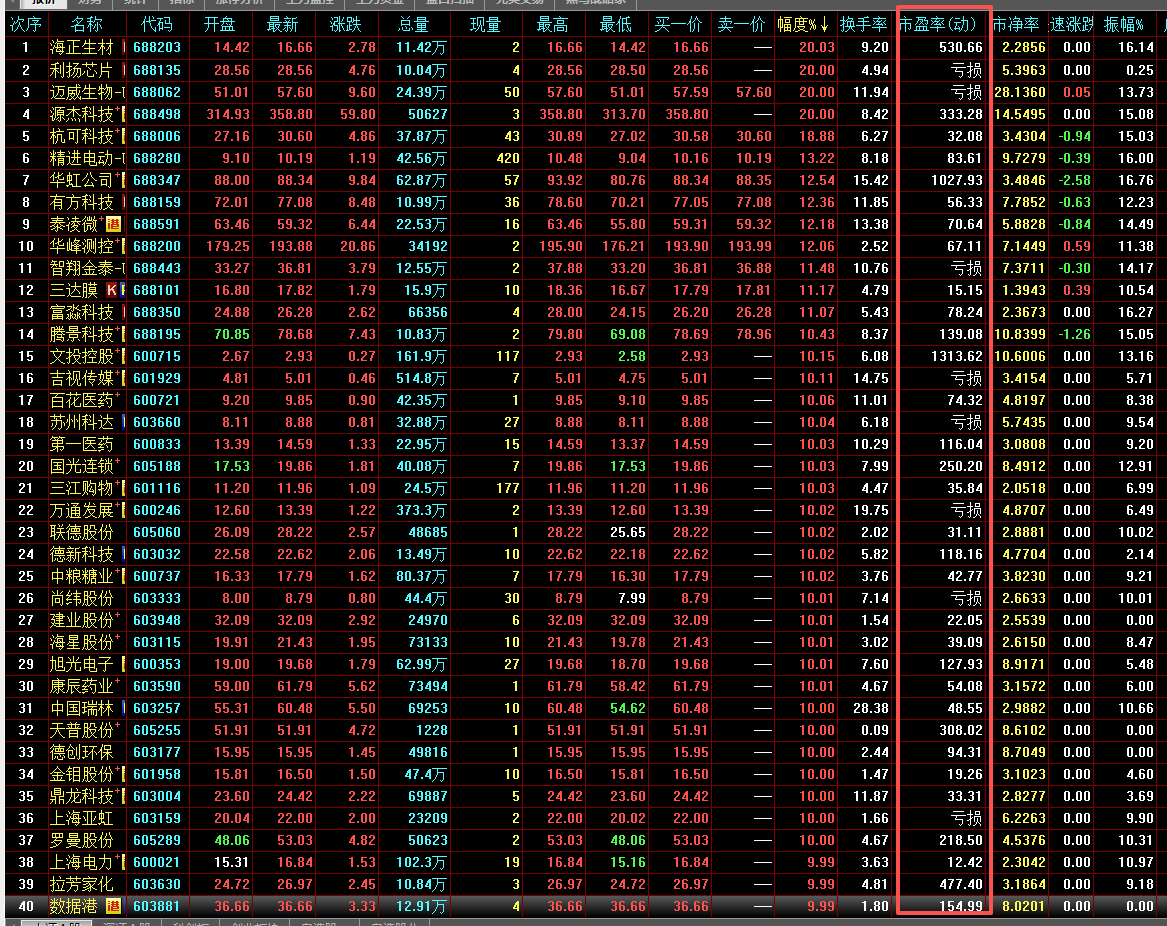Click the 最低 column header
The image size is (1167, 926).
coord(616,25)
